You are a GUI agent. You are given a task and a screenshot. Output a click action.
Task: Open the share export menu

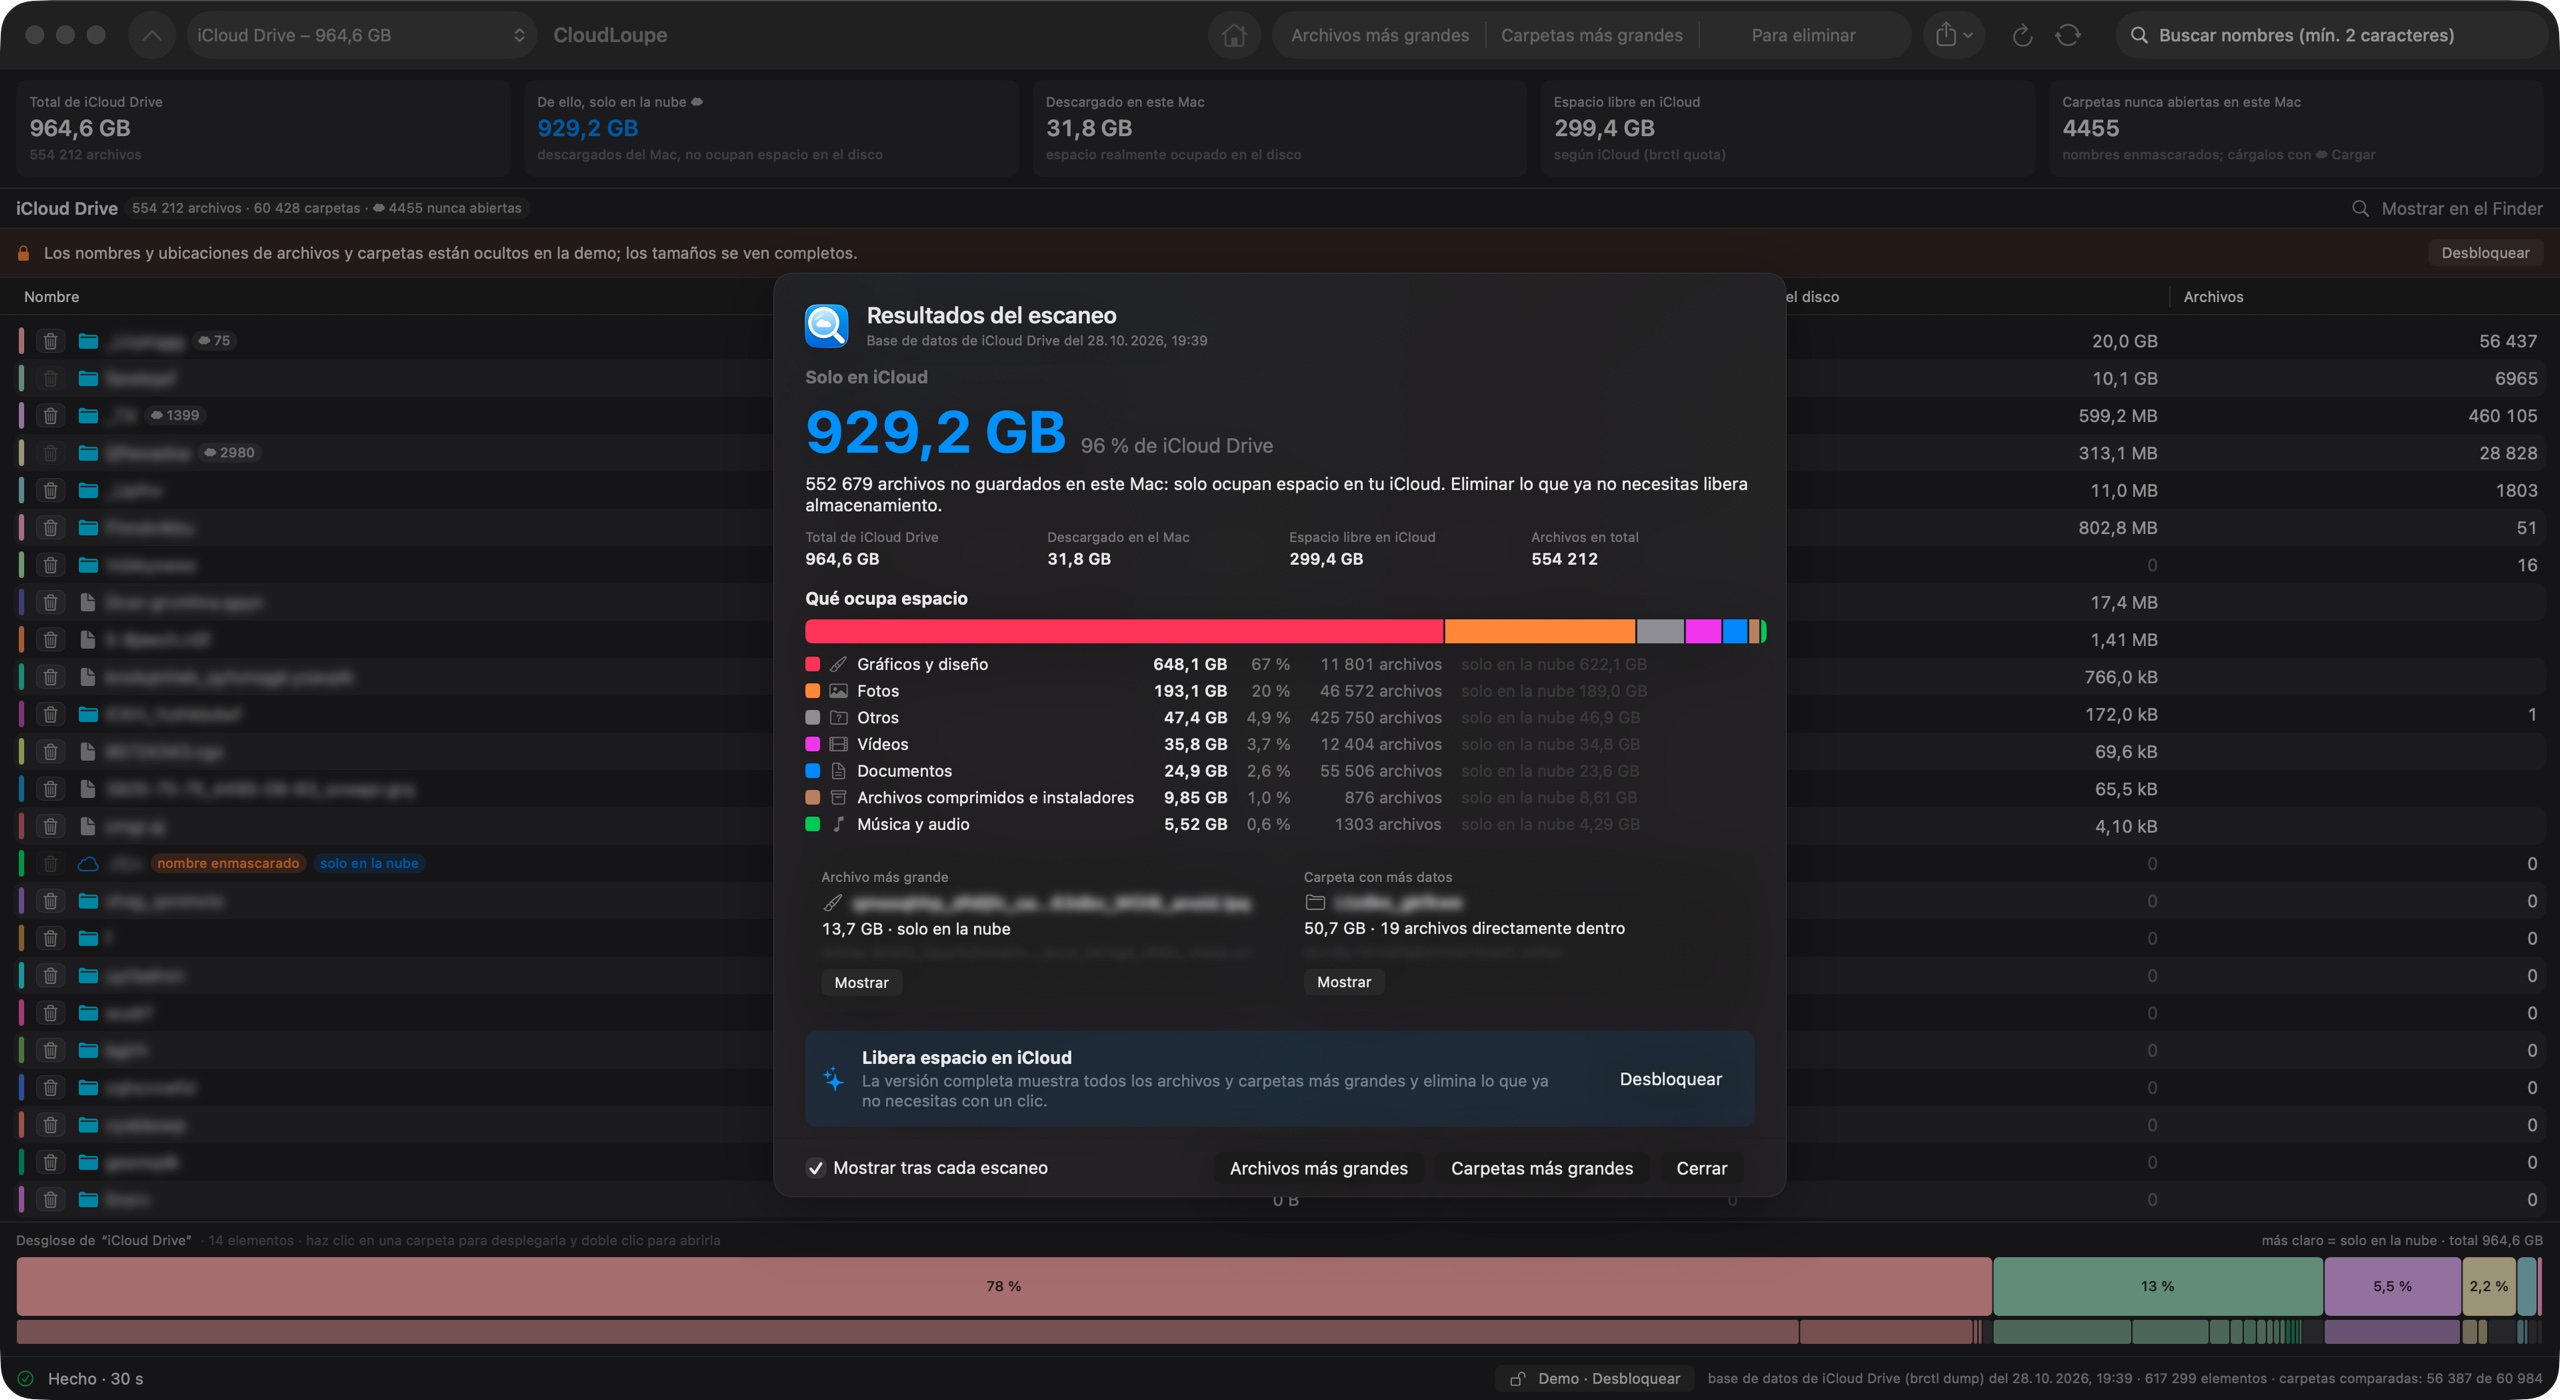coord(1953,35)
